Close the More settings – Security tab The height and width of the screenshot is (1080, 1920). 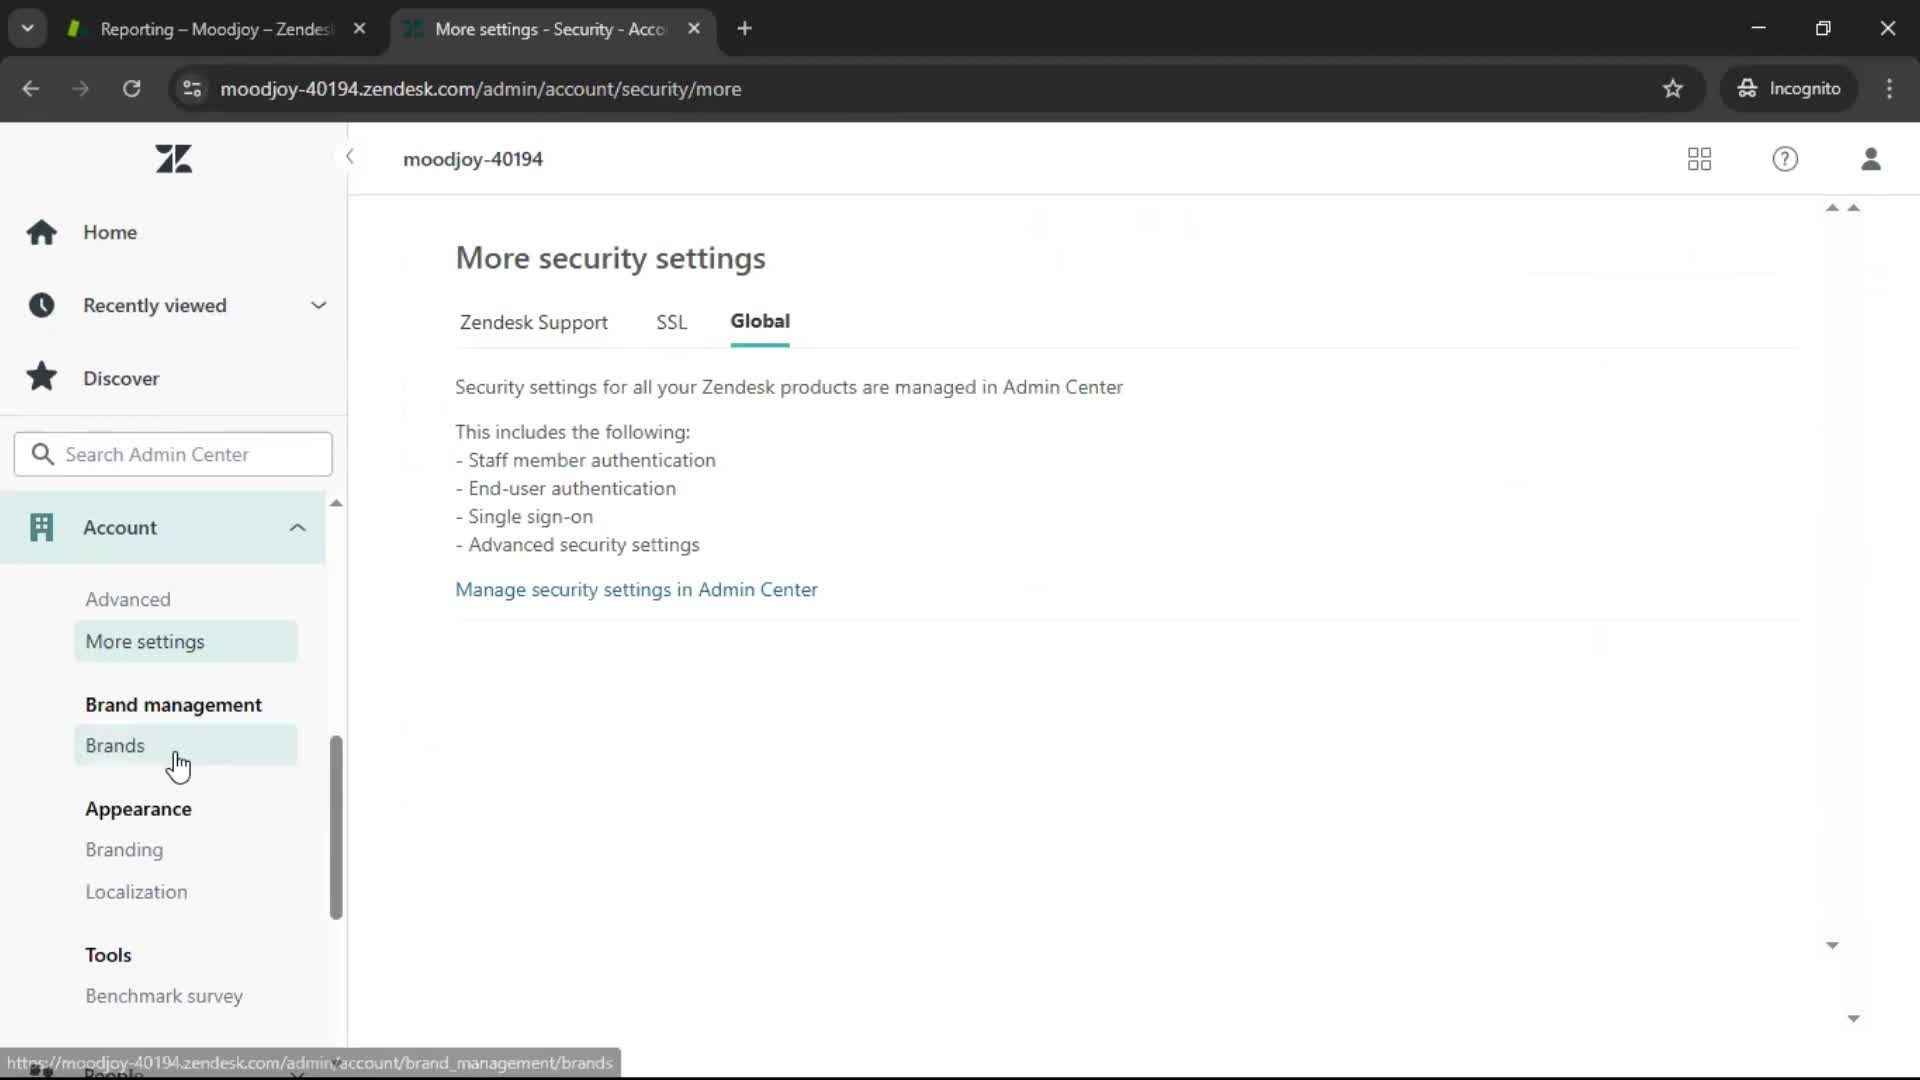tap(694, 29)
